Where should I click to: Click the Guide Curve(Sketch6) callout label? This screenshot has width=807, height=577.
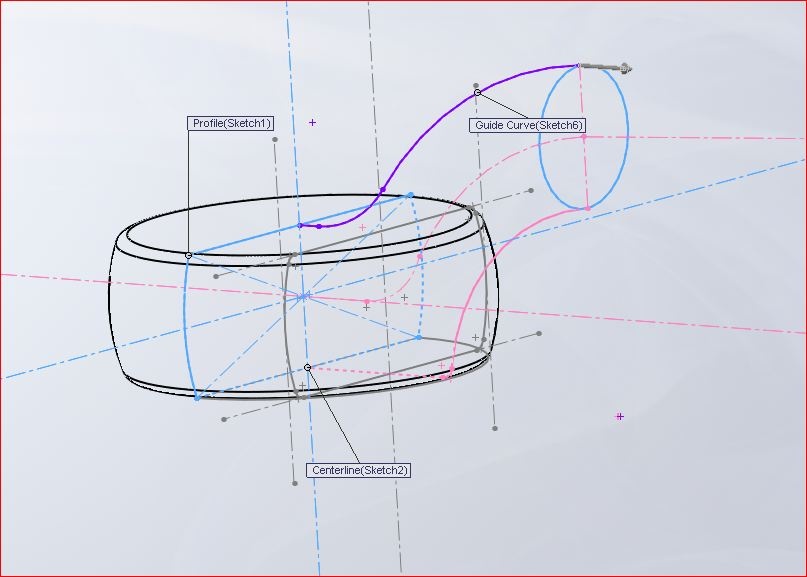click(528, 125)
